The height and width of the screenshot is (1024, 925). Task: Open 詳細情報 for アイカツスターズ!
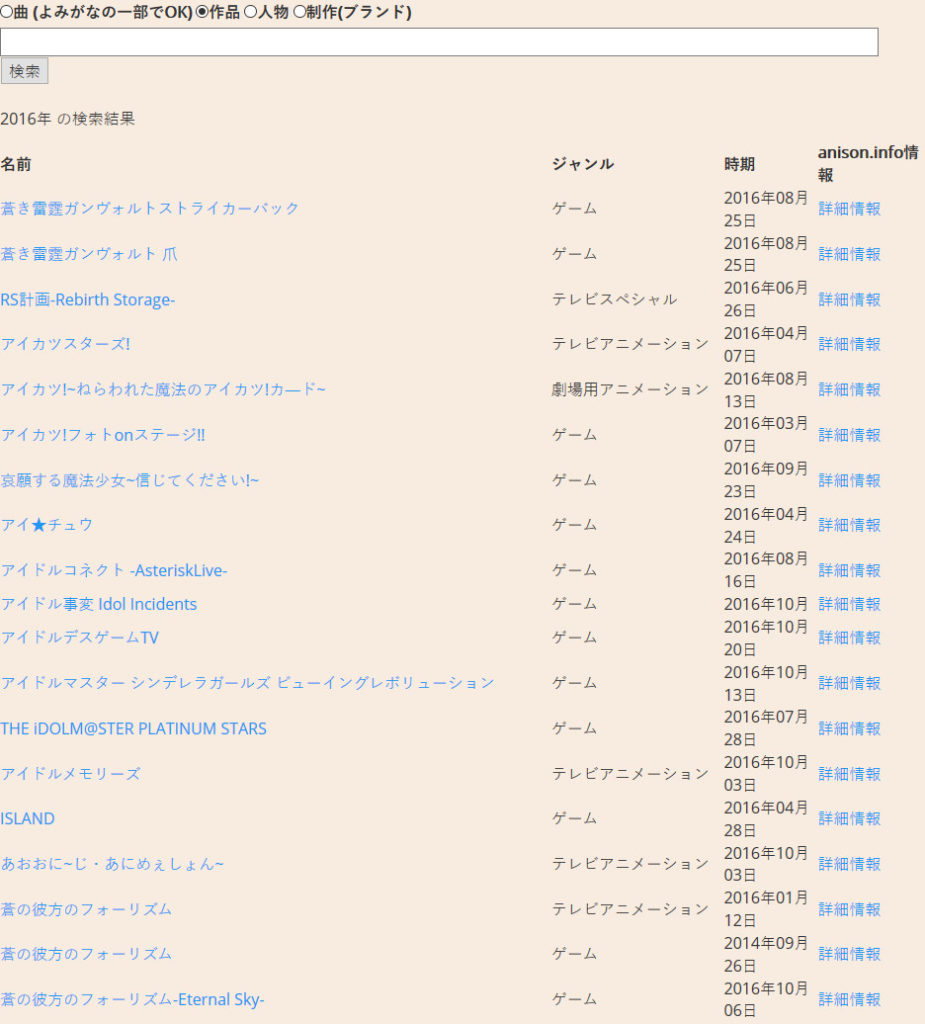tap(849, 344)
